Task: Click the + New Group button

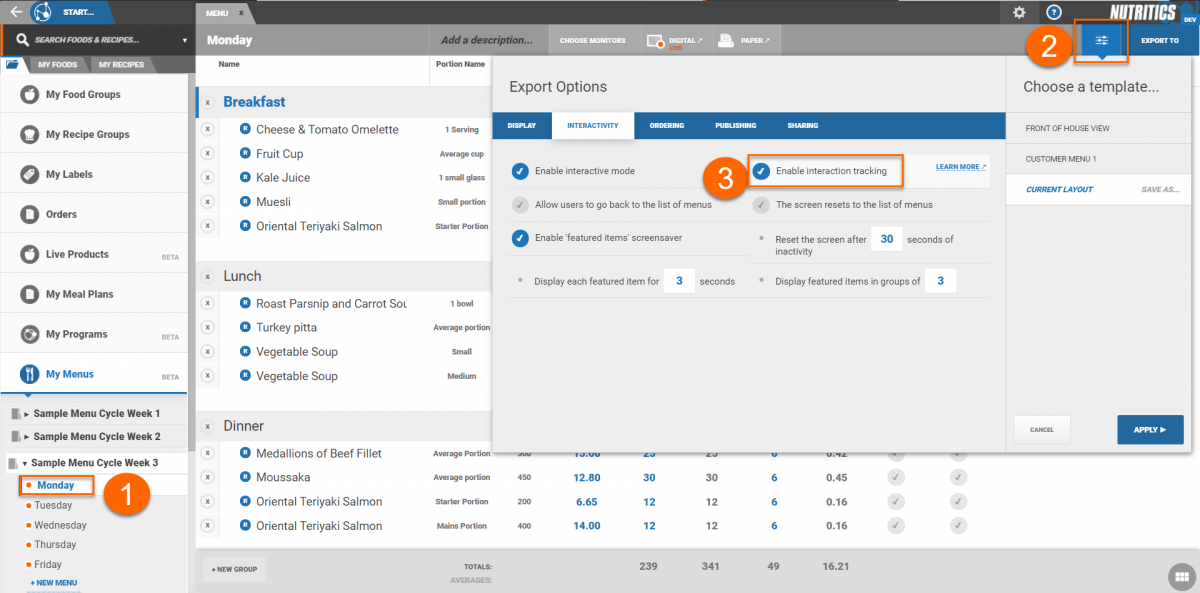Action: 234,569
